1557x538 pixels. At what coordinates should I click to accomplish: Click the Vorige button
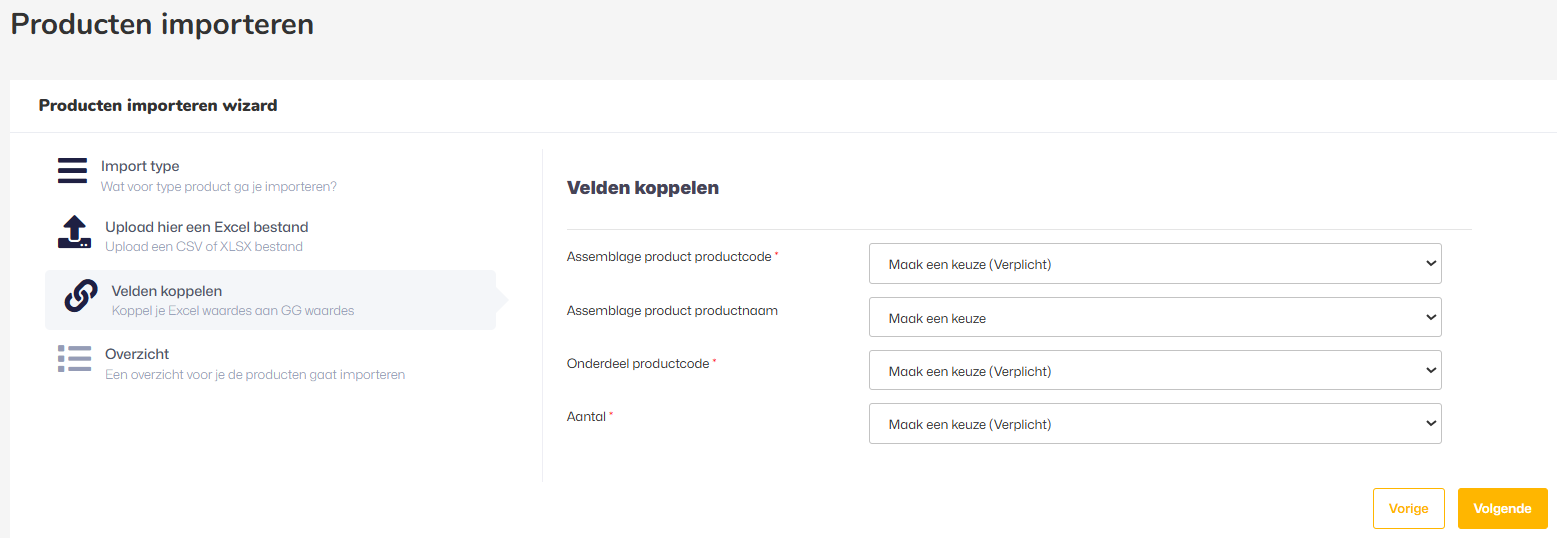pos(1408,508)
